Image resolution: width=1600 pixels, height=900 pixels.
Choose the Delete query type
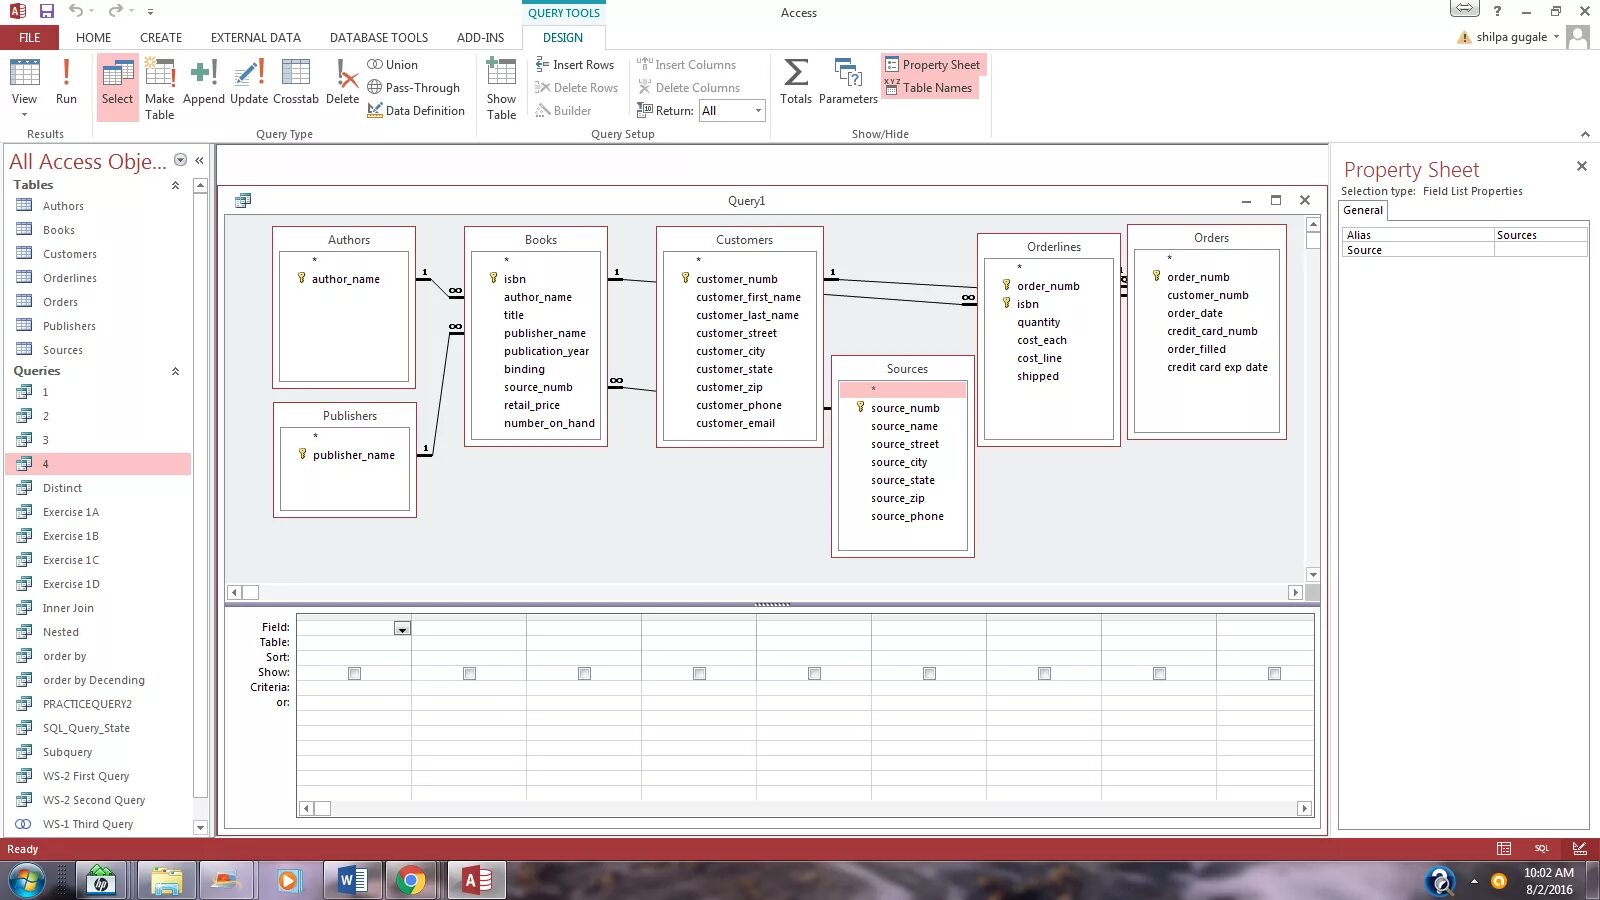click(x=342, y=82)
